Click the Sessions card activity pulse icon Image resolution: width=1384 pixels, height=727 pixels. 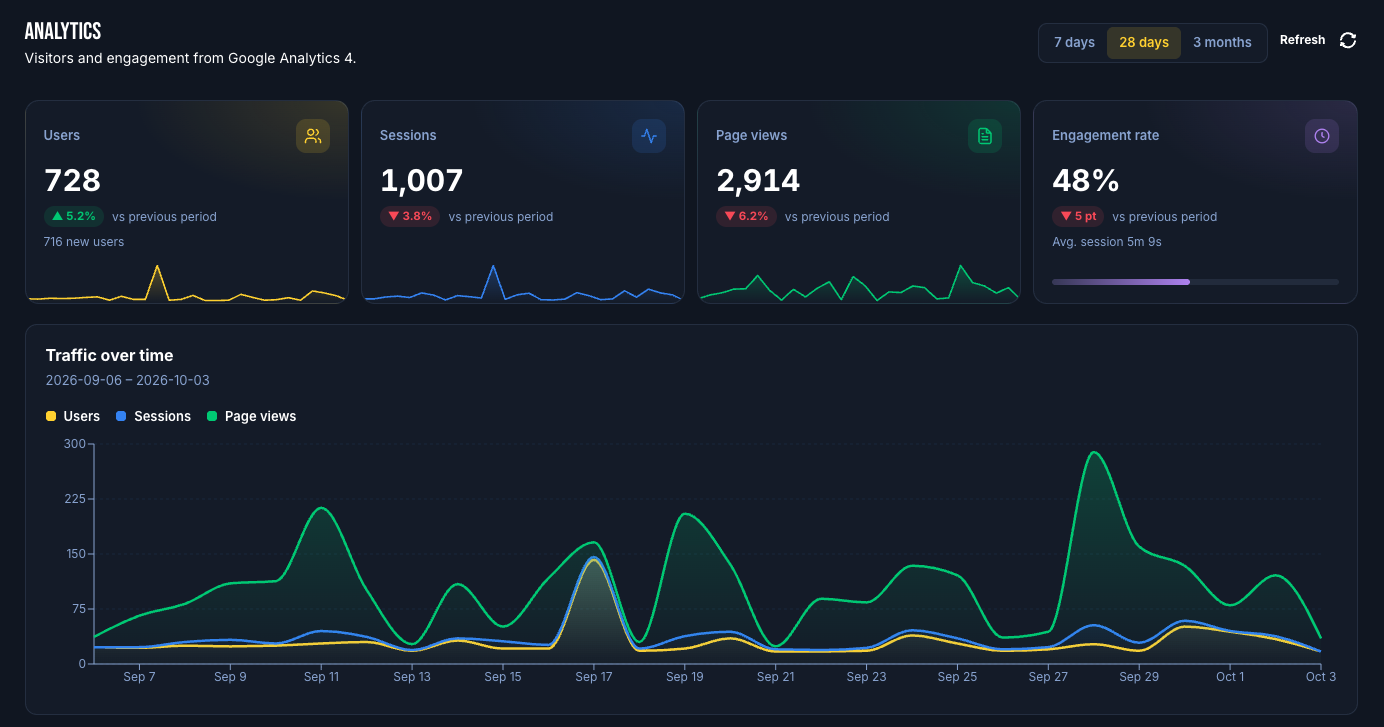pos(649,136)
